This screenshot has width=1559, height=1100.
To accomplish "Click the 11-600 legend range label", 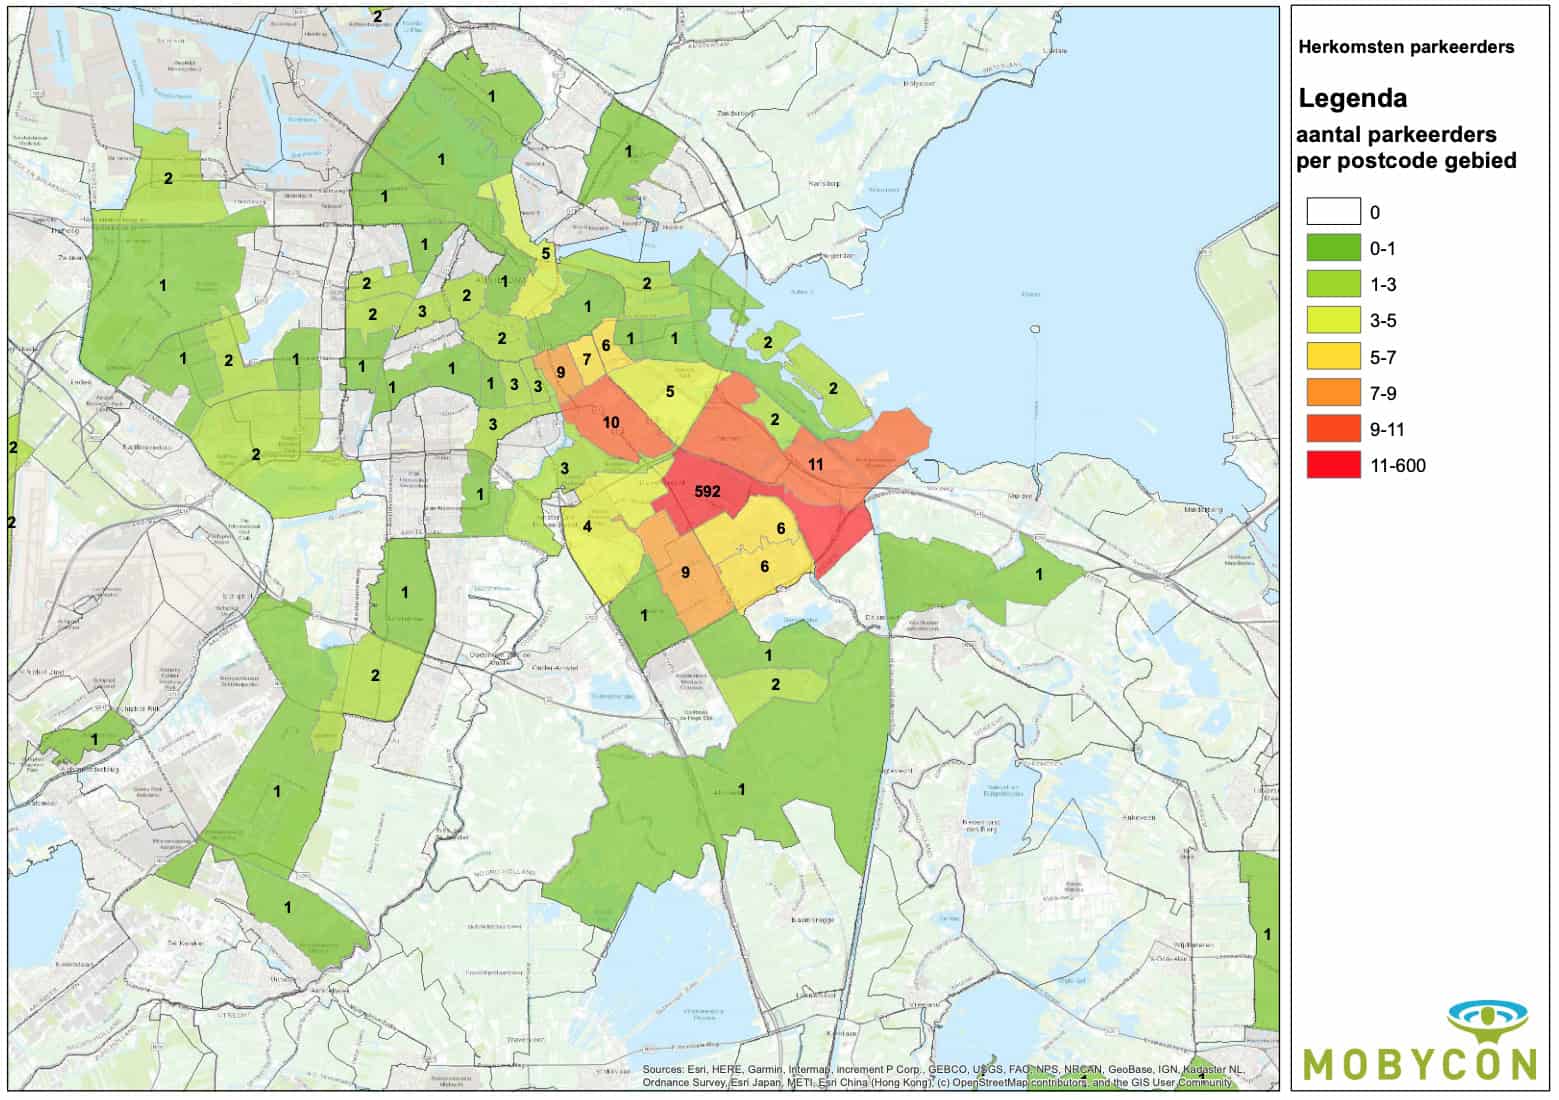I will click(1397, 465).
